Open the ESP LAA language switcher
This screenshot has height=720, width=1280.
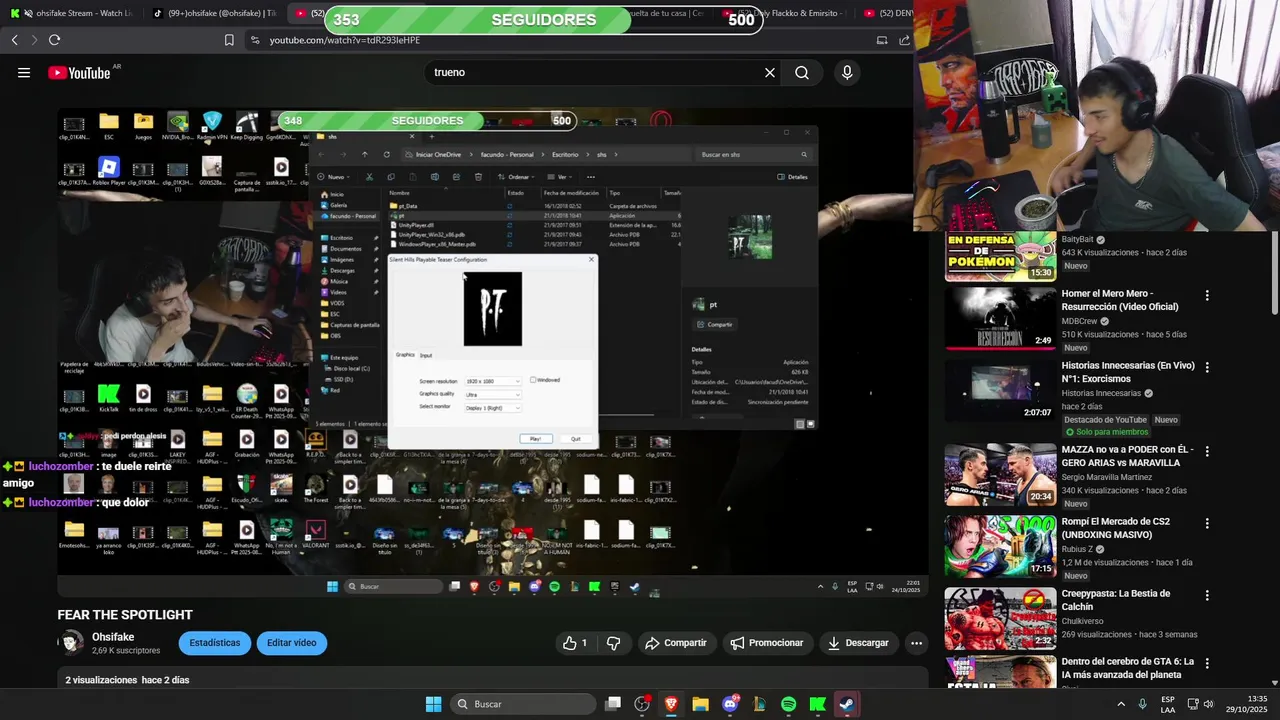coord(1168,704)
